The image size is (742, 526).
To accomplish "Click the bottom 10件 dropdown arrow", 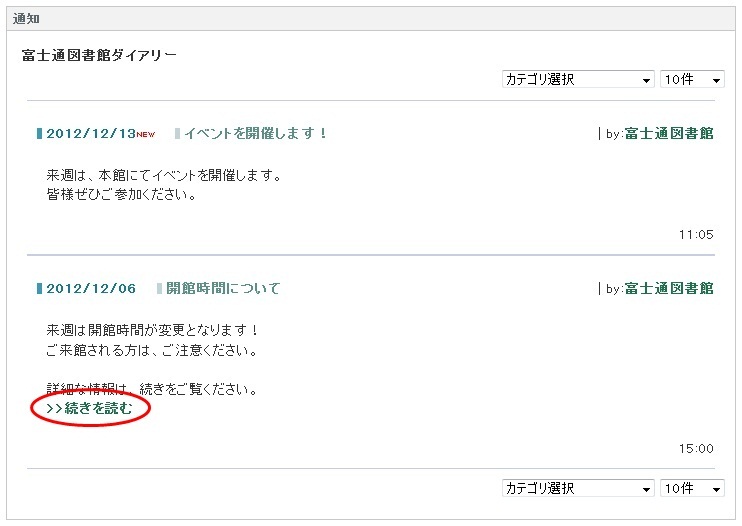I will pyautogui.click(x=716, y=489).
